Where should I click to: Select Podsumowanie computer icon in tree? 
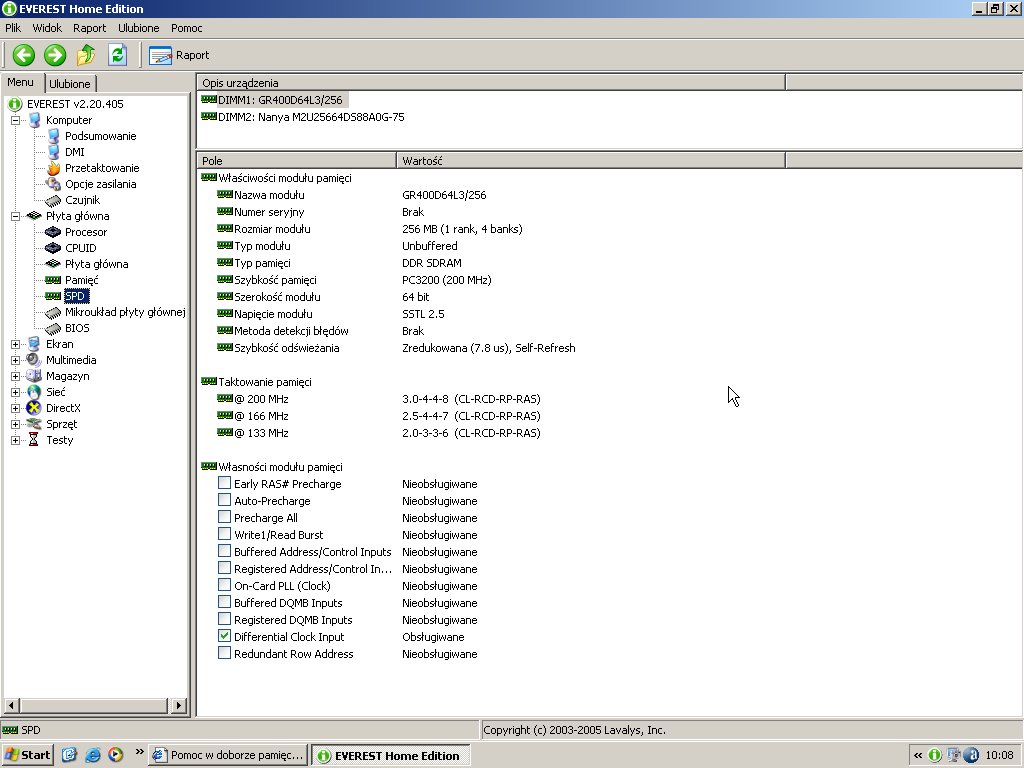click(54, 136)
